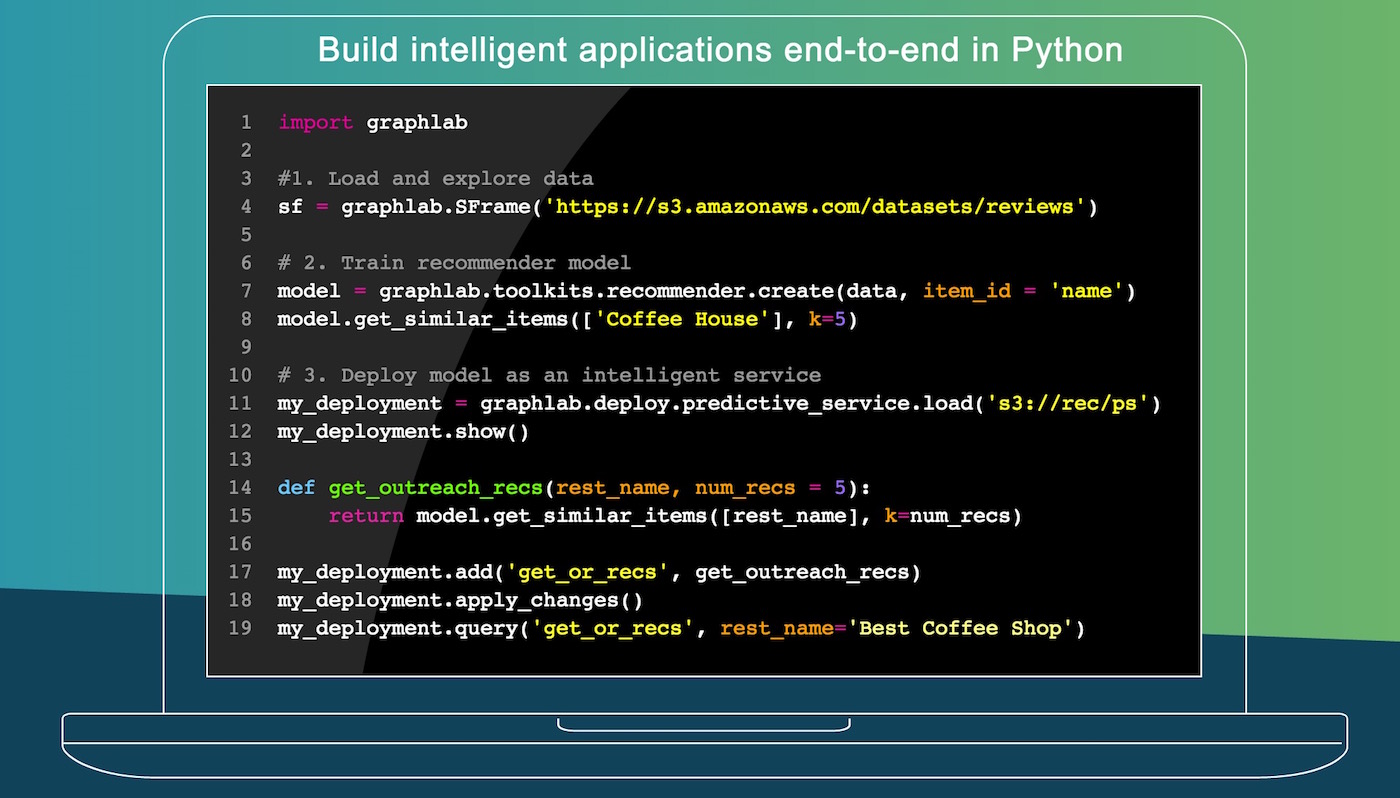
Task: Click comment "# 3. Deploy model as an intelligent service"
Action: (x=550, y=375)
